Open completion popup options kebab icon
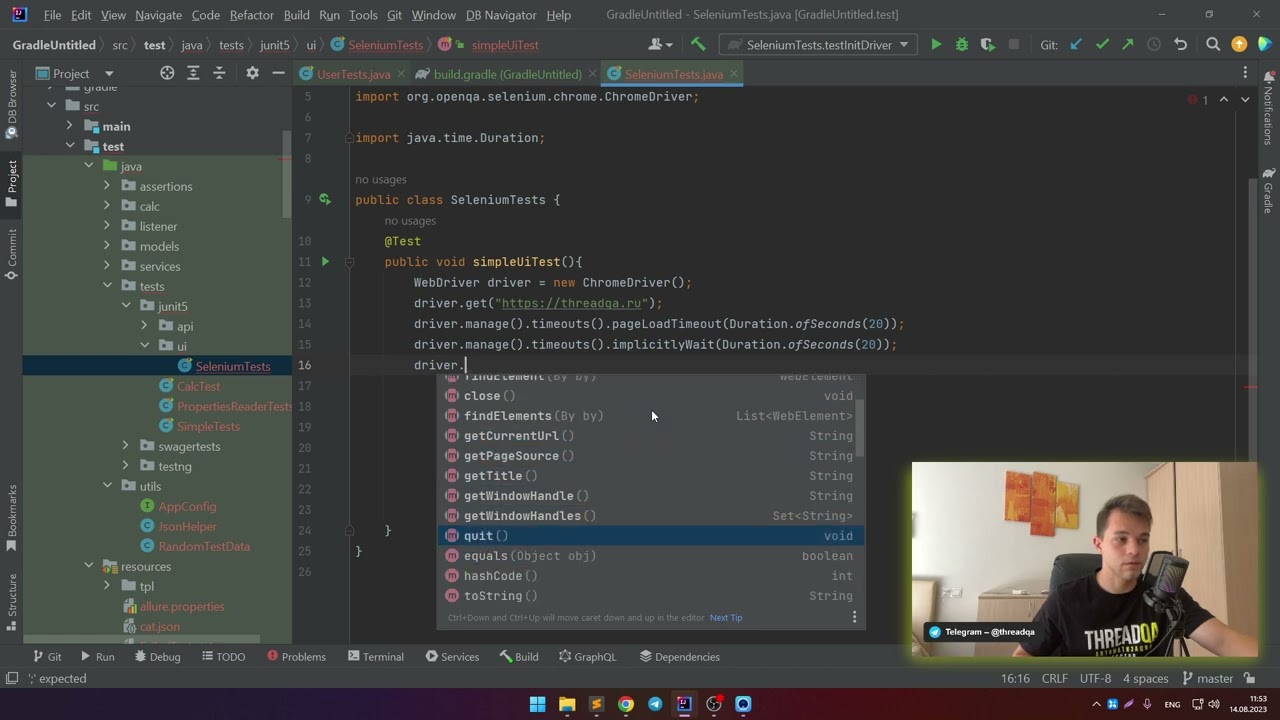This screenshot has height=720, width=1280. (854, 617)
